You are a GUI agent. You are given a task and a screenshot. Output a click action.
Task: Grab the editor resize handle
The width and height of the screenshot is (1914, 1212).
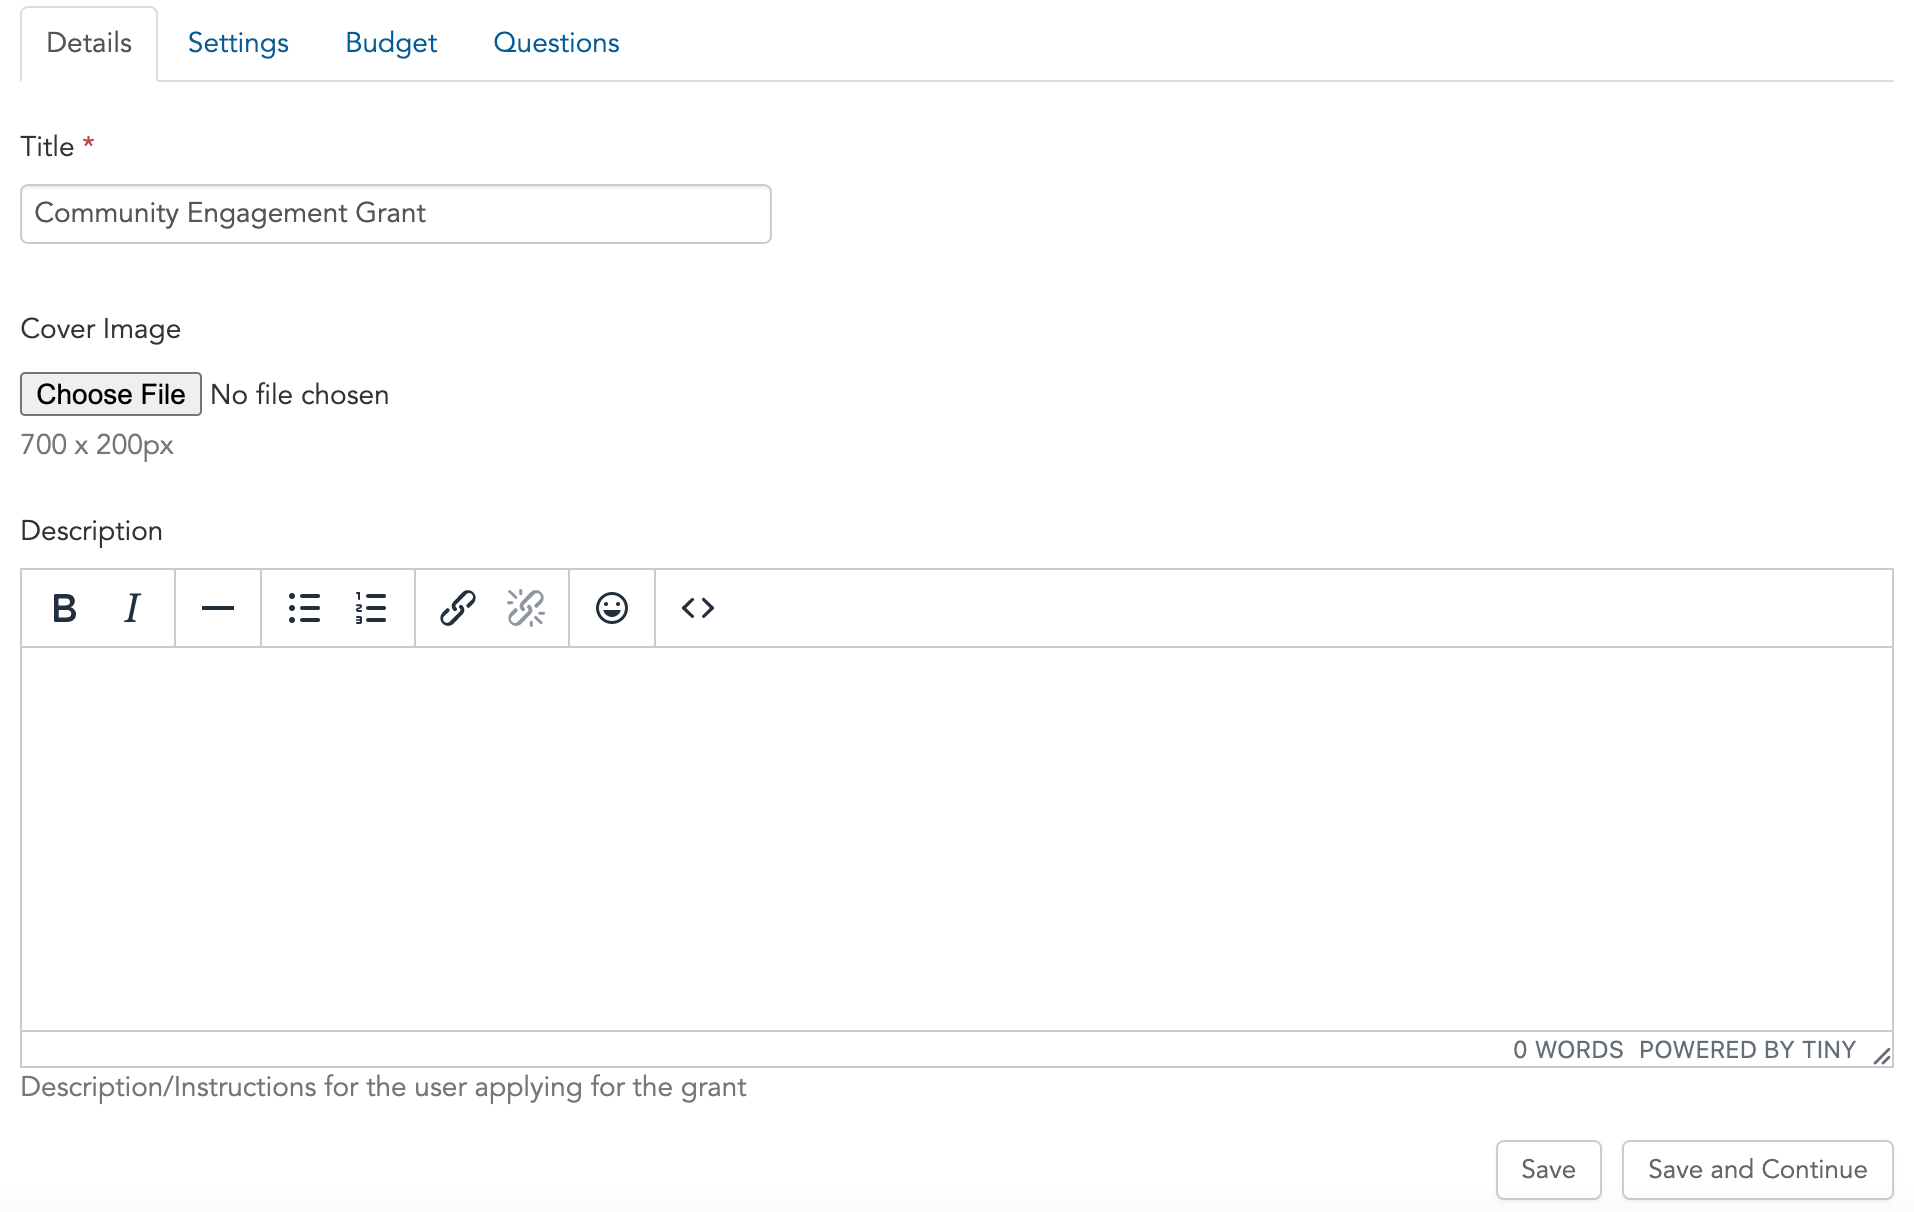click(1881, 1055)
